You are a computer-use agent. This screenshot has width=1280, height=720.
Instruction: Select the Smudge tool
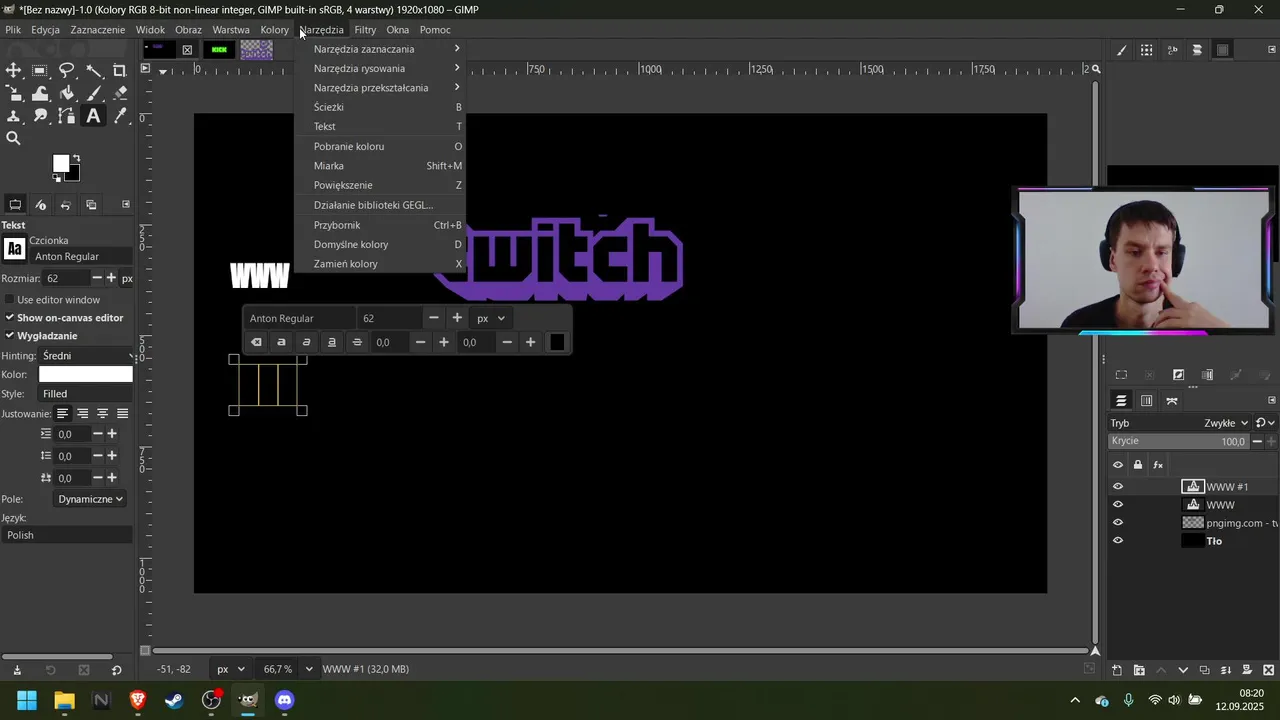(x=40, y=116)
